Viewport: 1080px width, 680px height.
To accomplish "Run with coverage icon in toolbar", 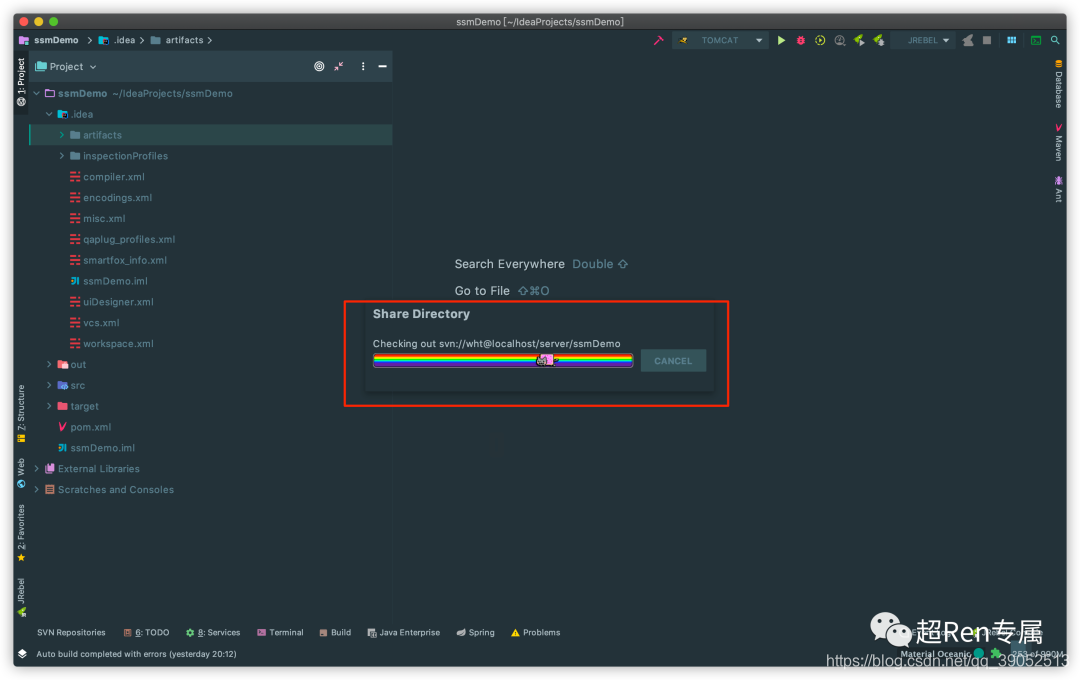I will [x=820, y=41].
